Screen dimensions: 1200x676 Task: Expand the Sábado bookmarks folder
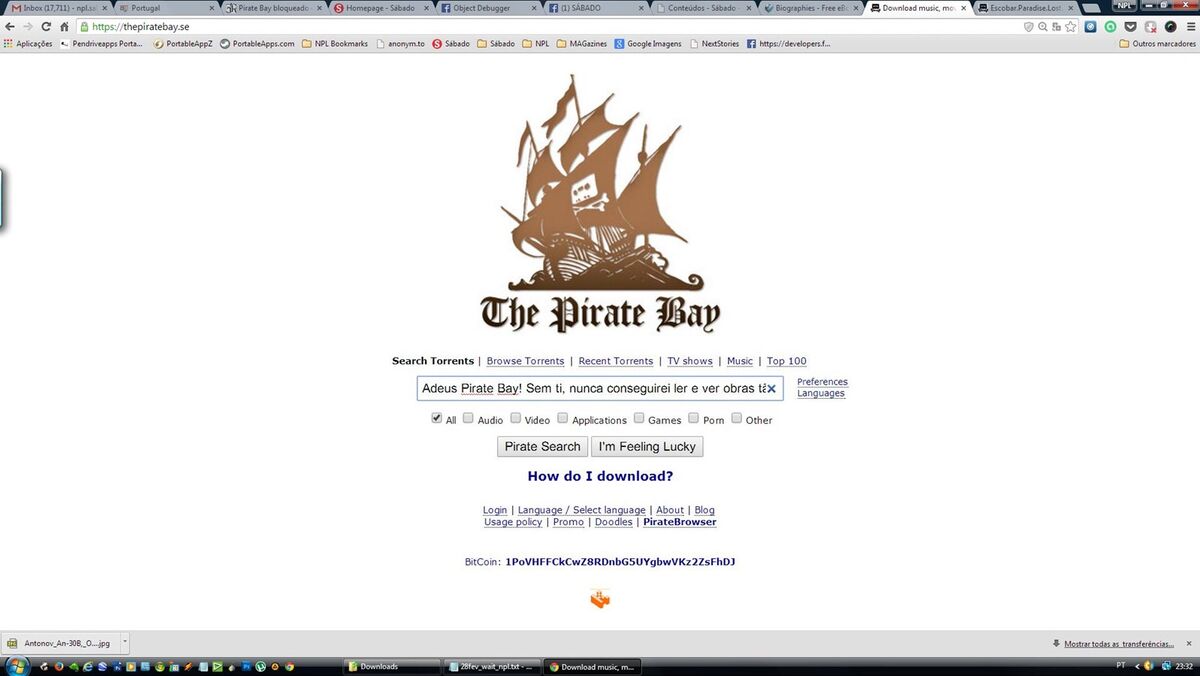point(496,44)
